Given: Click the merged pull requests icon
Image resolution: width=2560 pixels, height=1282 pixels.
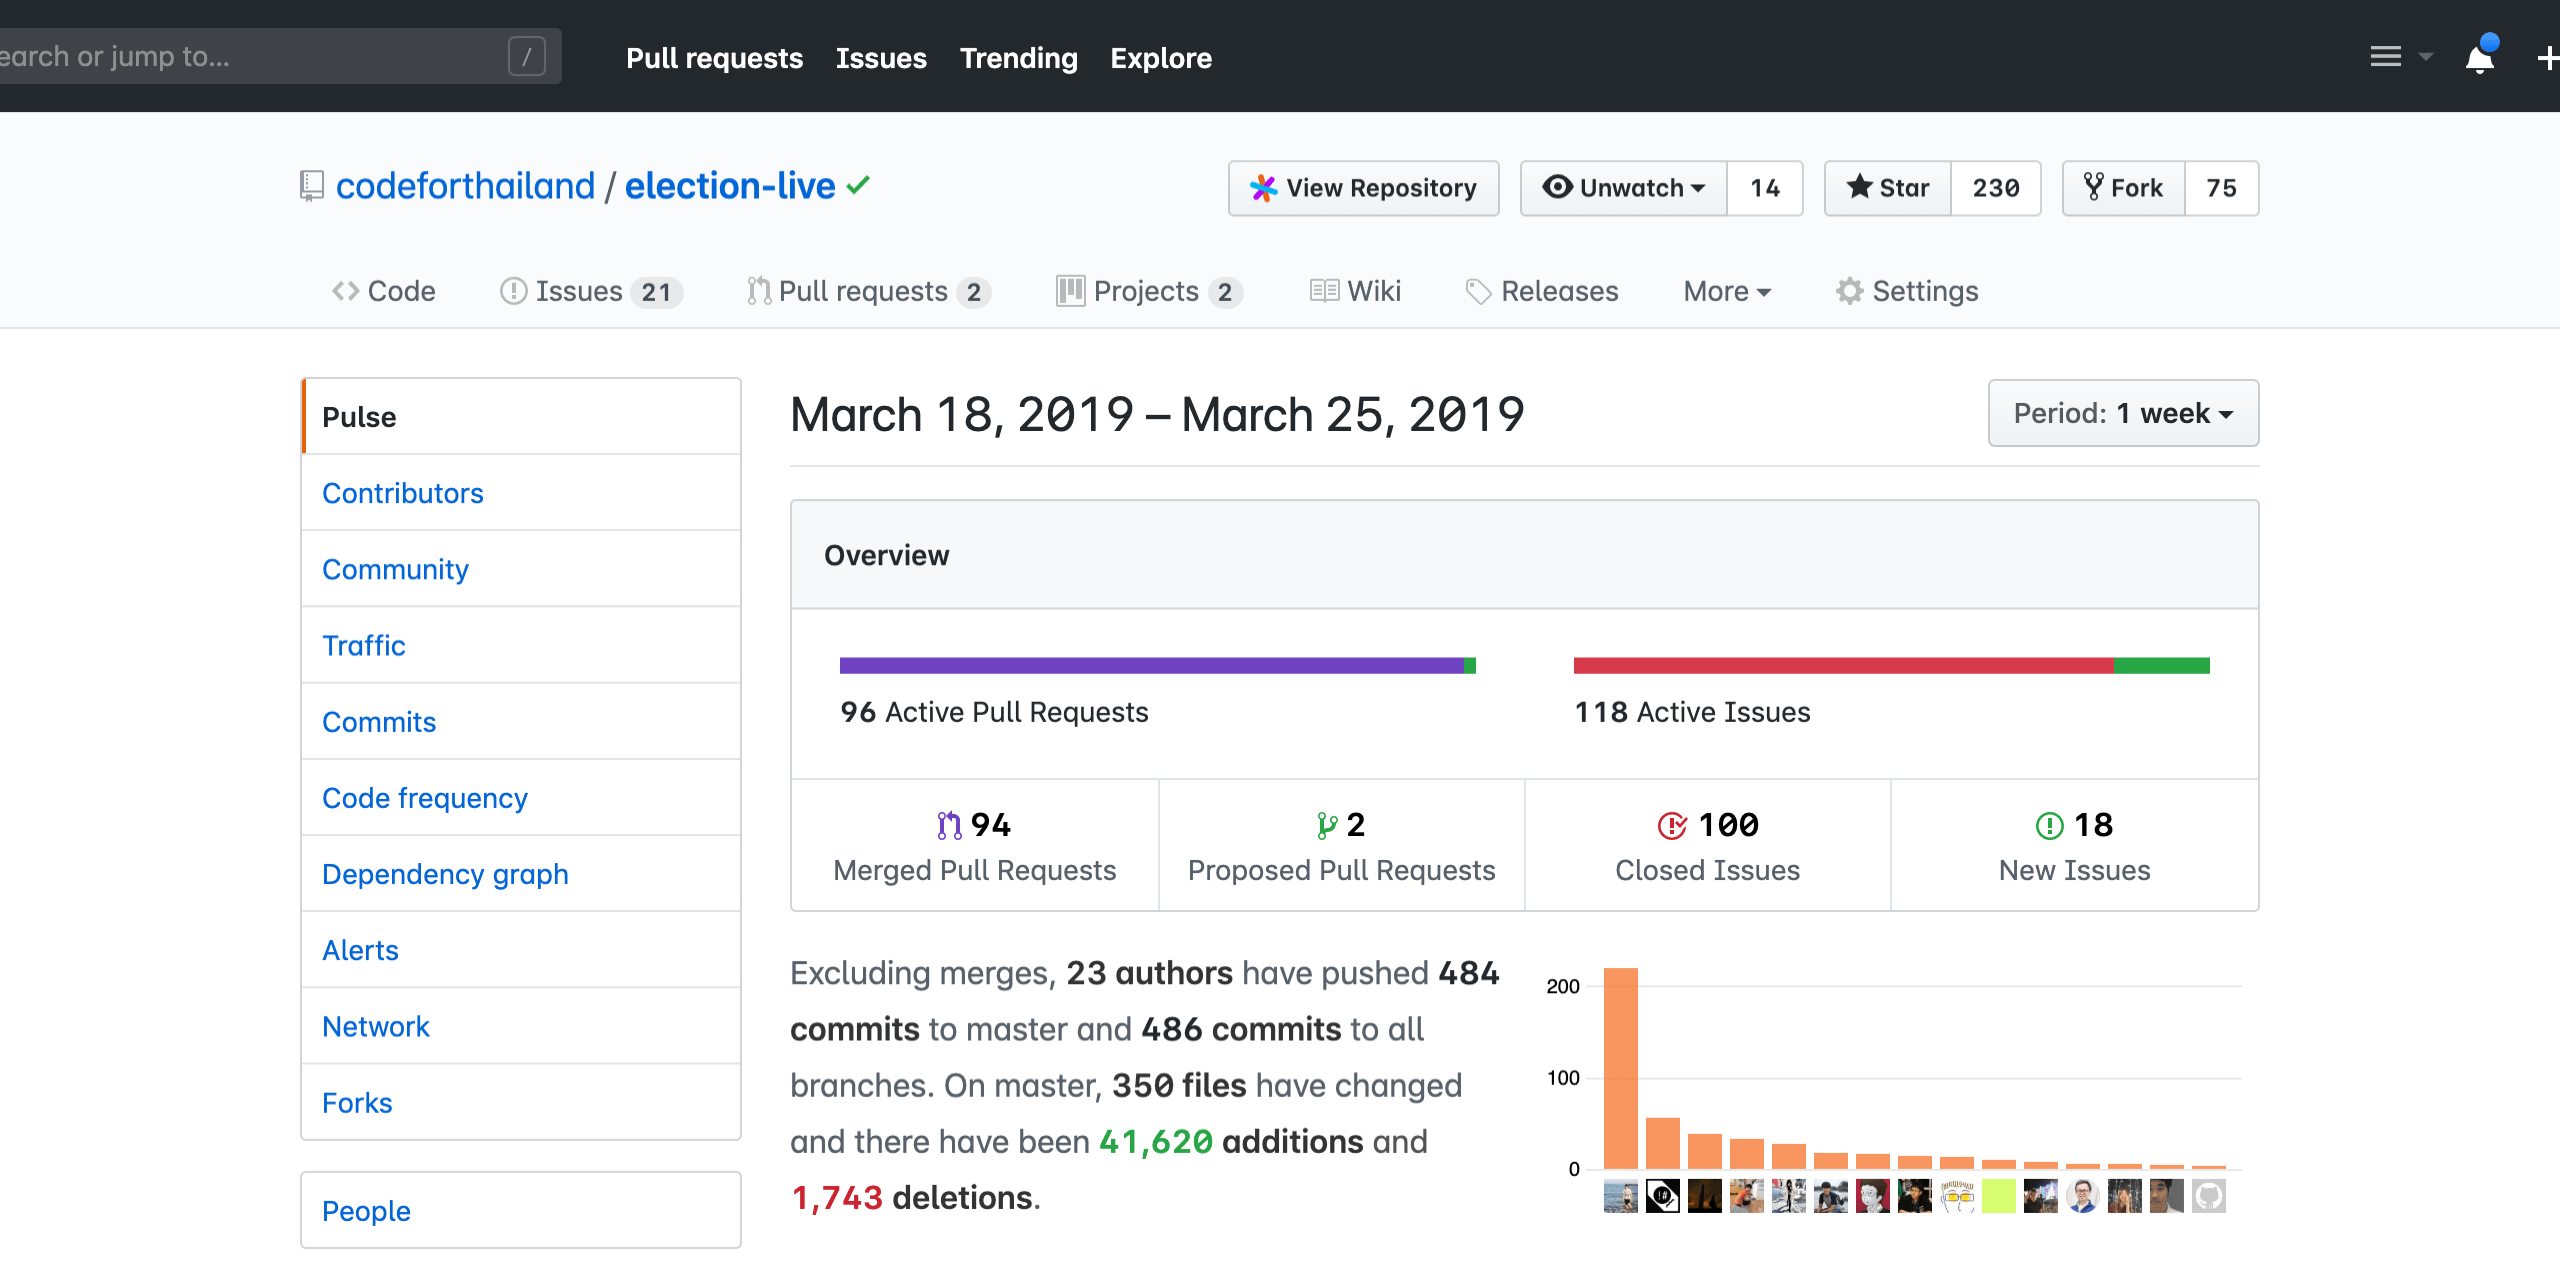Looking at the screenshot, I should (948, 825).
